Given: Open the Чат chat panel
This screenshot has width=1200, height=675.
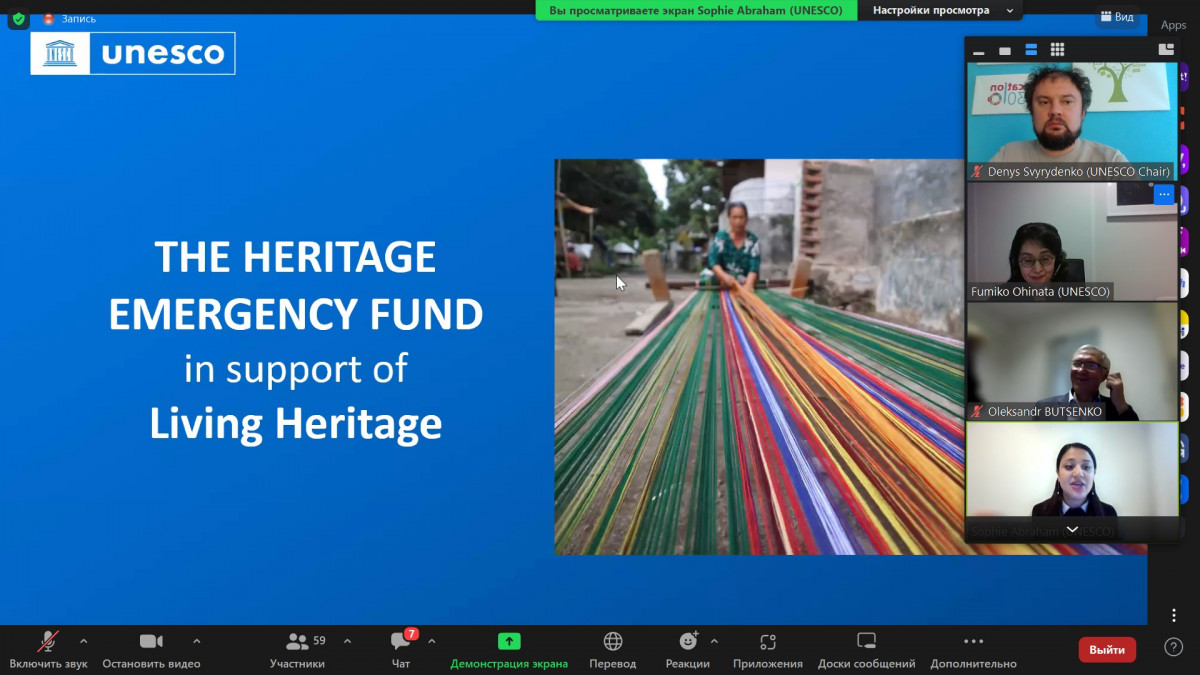Looking at the screenshot, I should point(401,649).
